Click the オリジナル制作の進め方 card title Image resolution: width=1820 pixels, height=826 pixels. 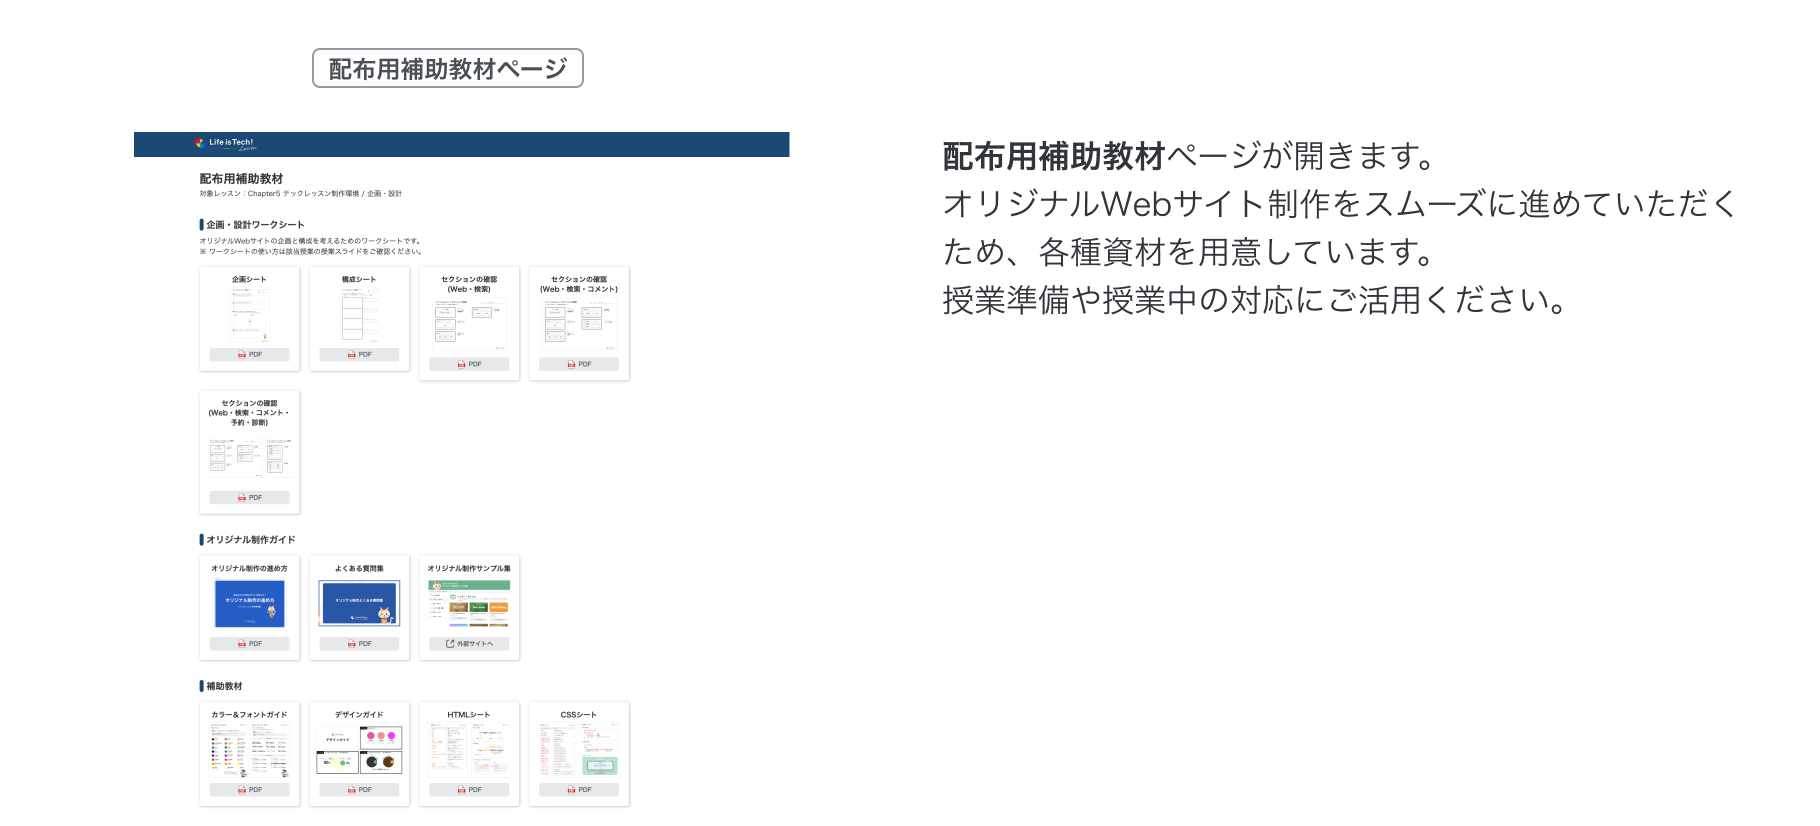249,569
